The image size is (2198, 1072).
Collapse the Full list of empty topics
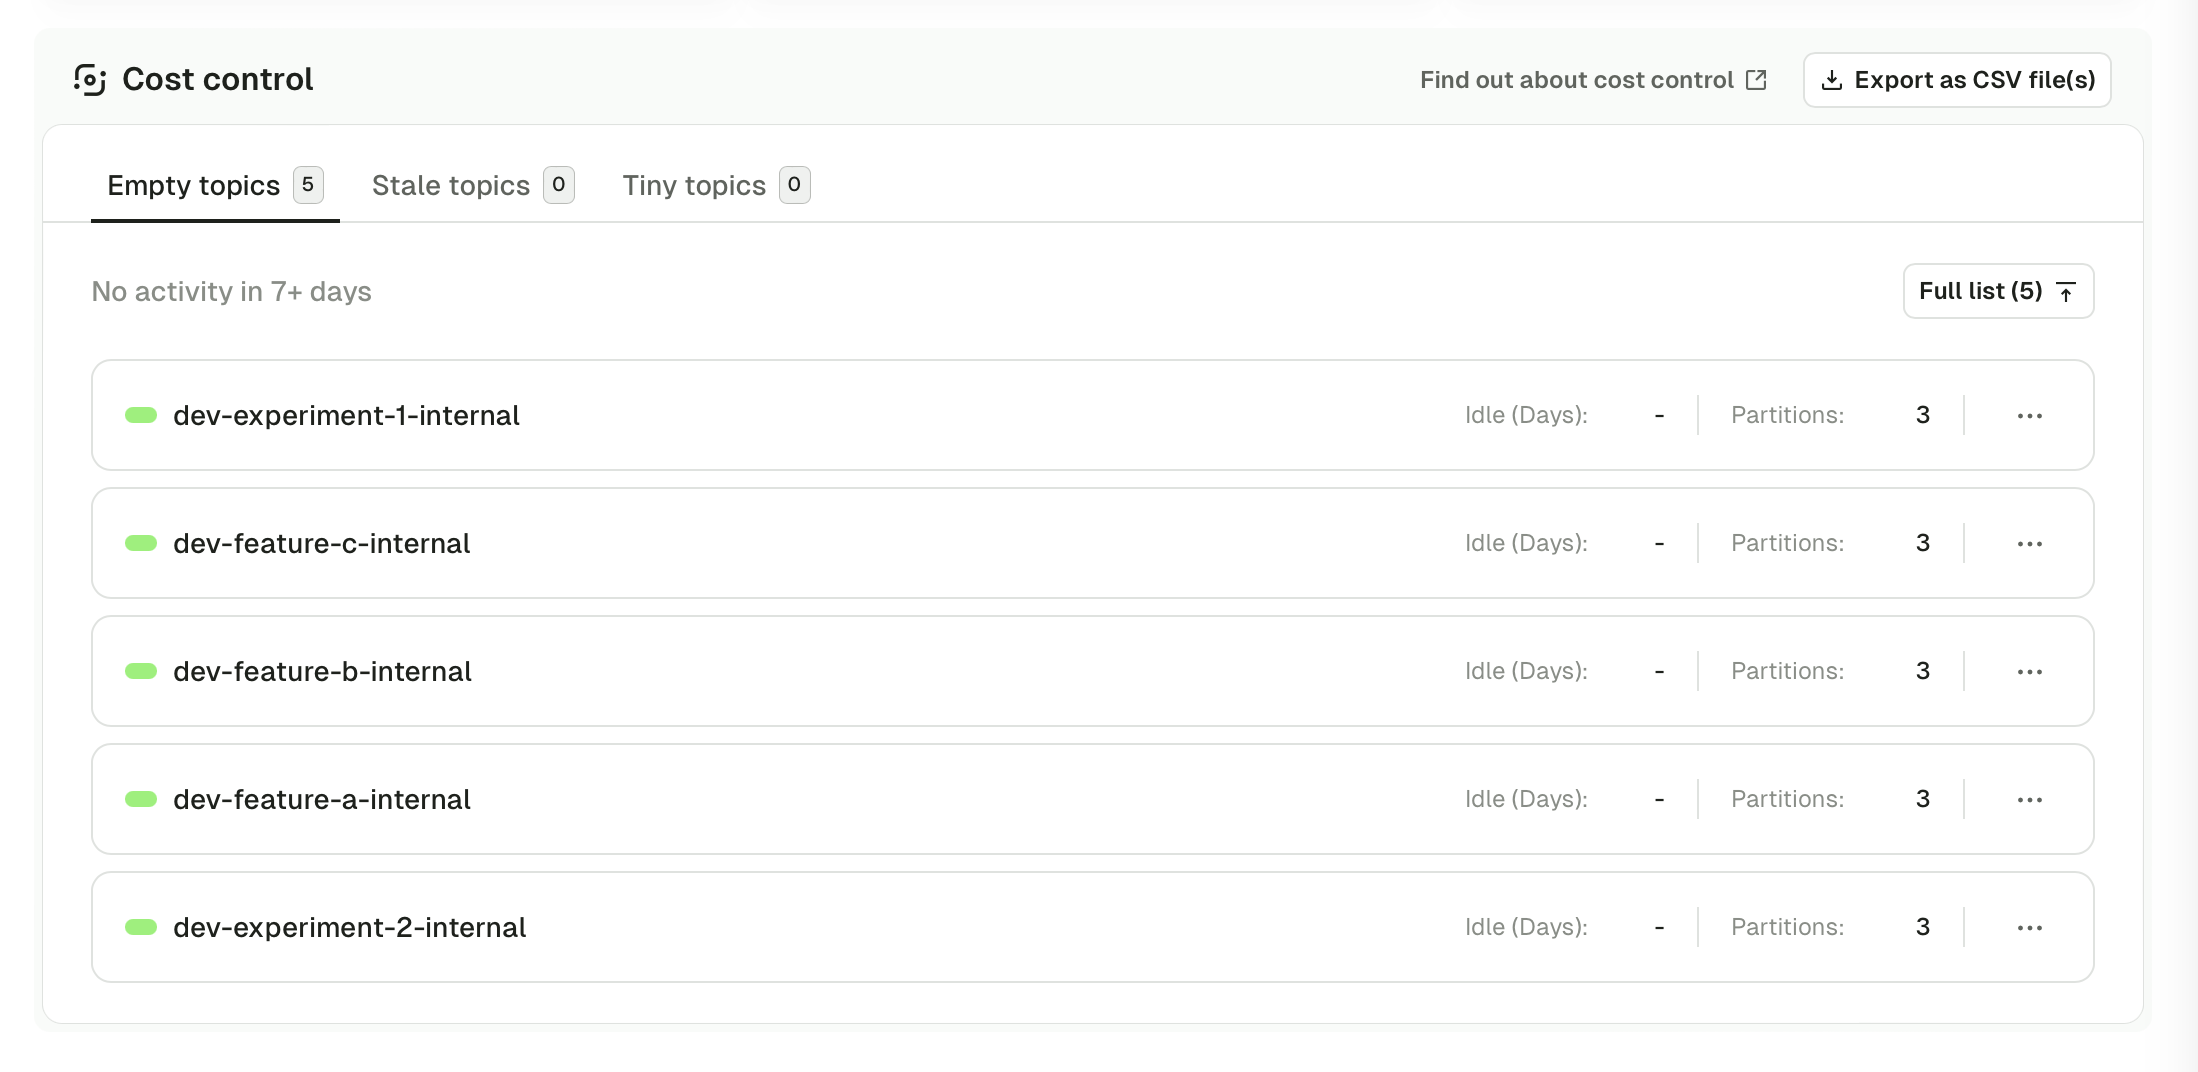coord(1998,291)
